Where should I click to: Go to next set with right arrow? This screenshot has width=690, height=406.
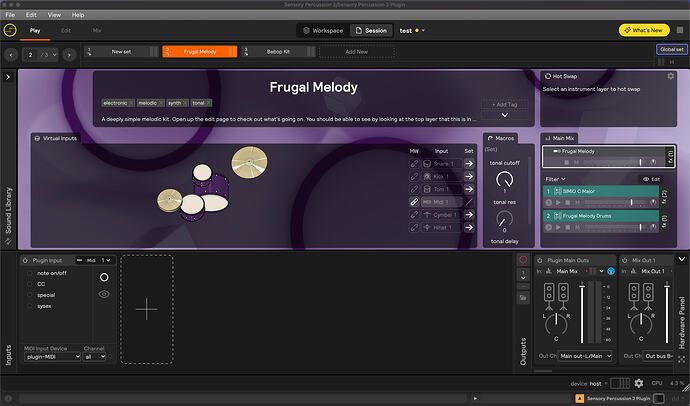pyautogui.click(x=69, y=55)
